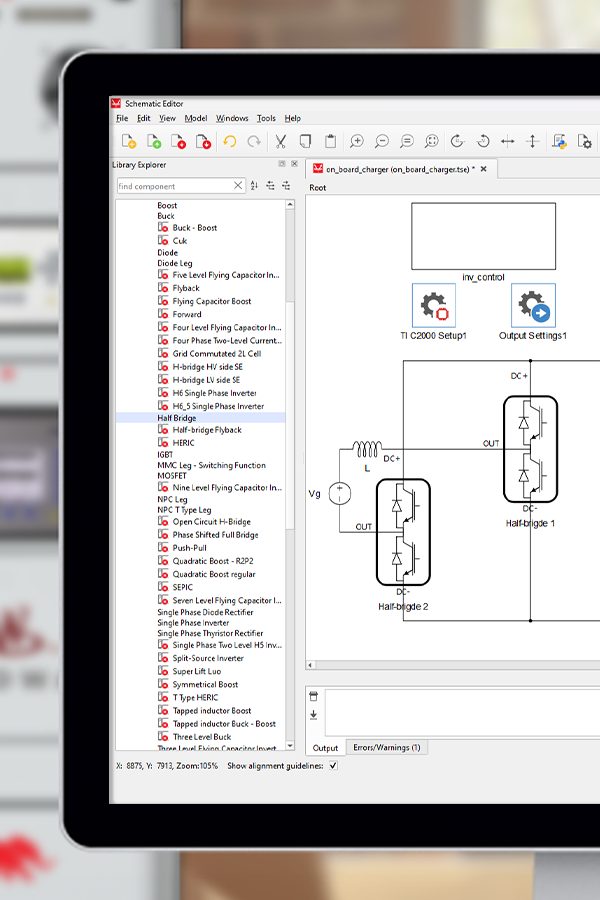Flip the selection vertically
Screen dimensions: 600x900
[x=532, y=141]
